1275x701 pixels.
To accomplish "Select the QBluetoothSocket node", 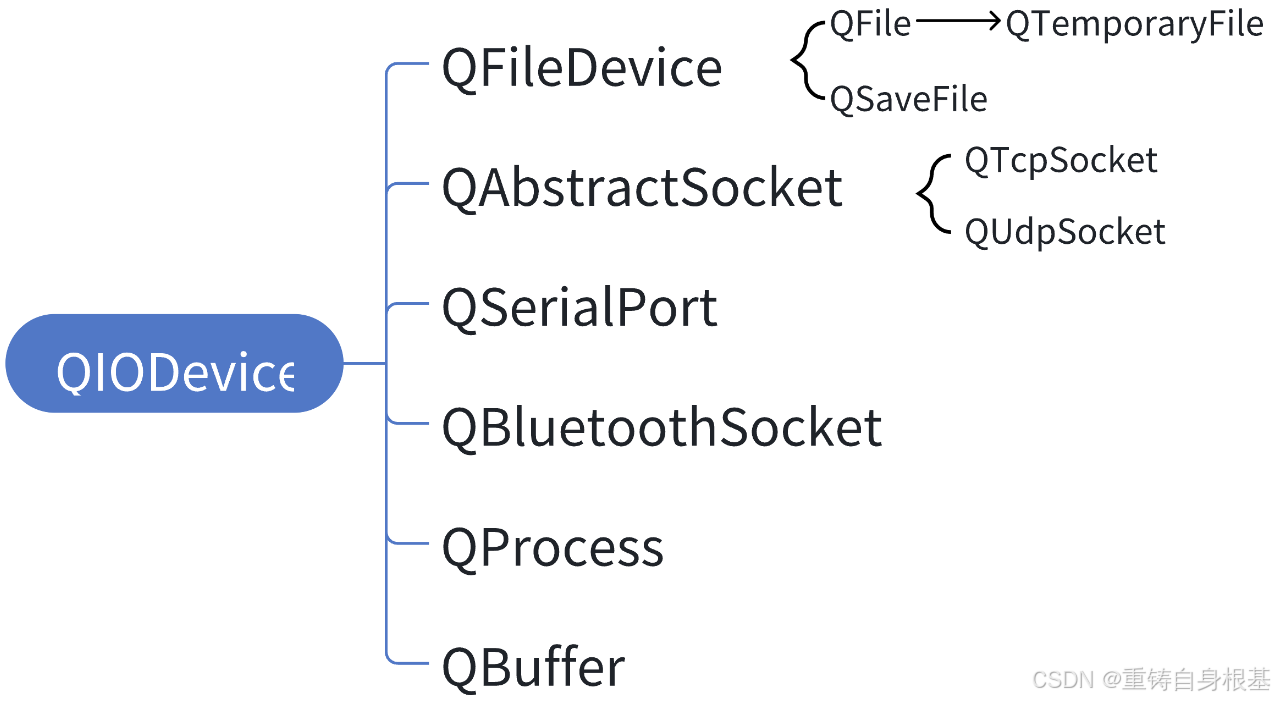I will pyautogui.click(x=662, y=428).
